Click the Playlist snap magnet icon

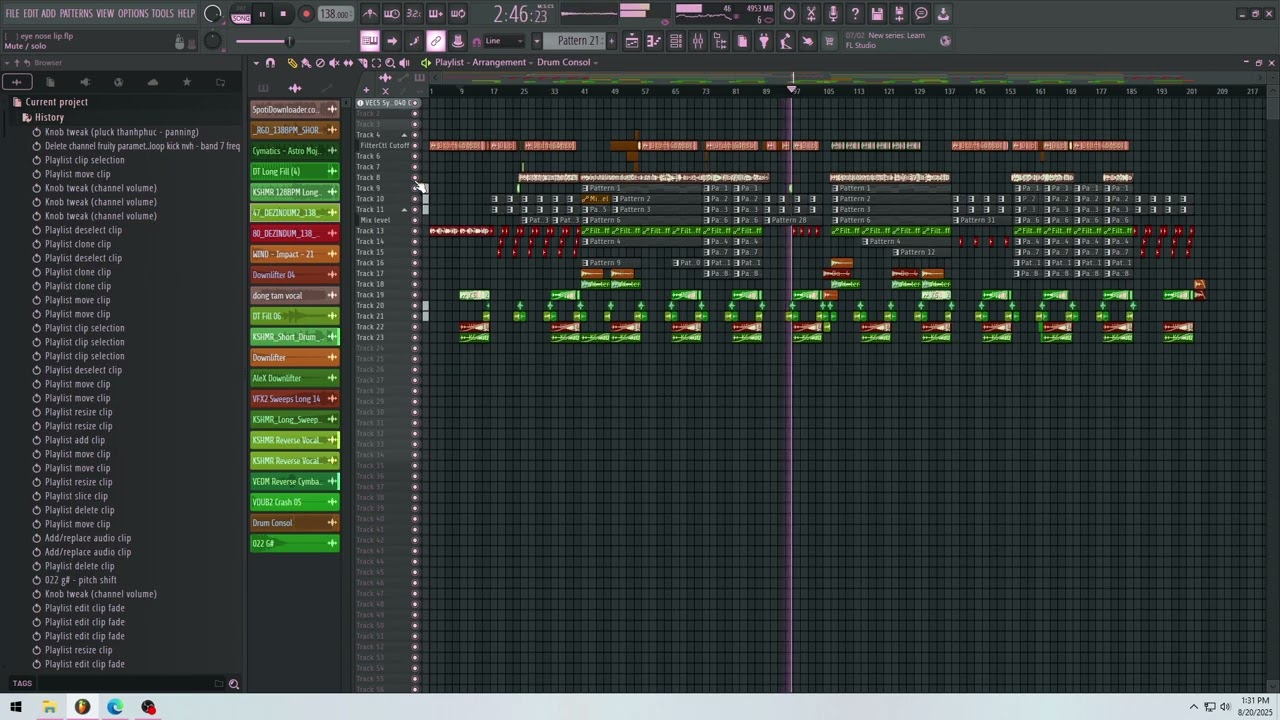coord(270,62)
